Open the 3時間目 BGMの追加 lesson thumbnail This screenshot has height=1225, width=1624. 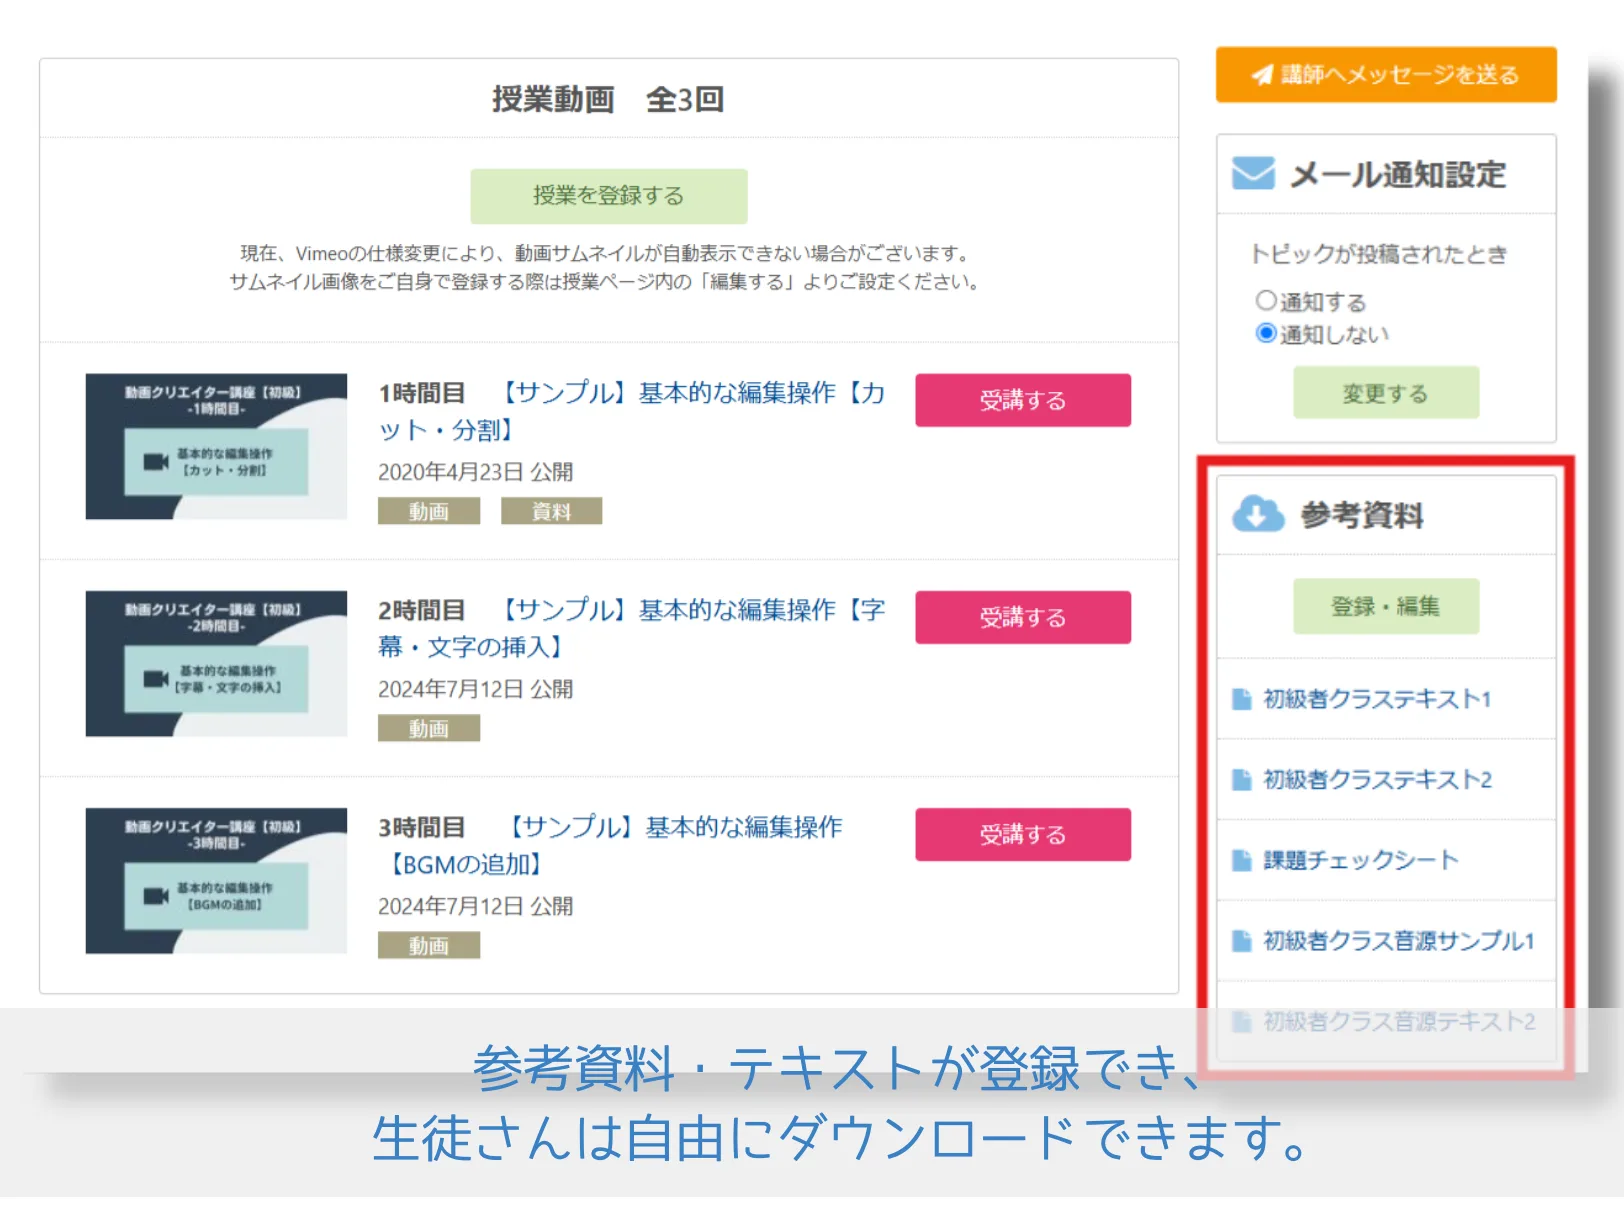[x=216, y=880]
